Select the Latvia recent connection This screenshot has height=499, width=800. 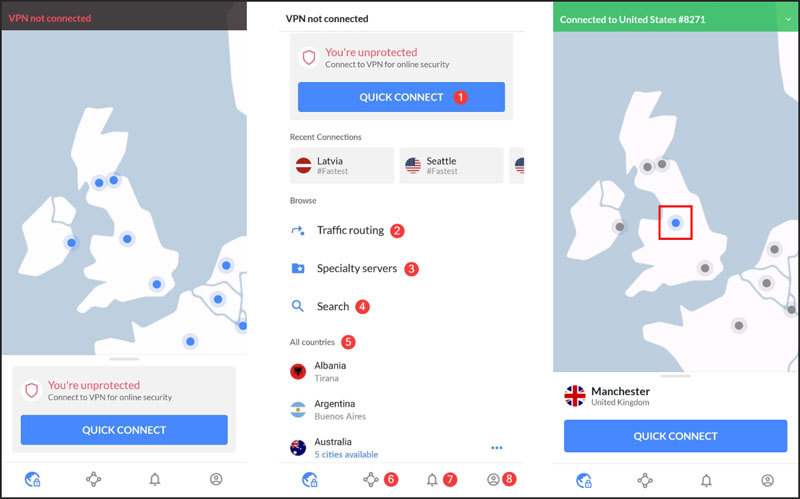(x=342, y=165)
